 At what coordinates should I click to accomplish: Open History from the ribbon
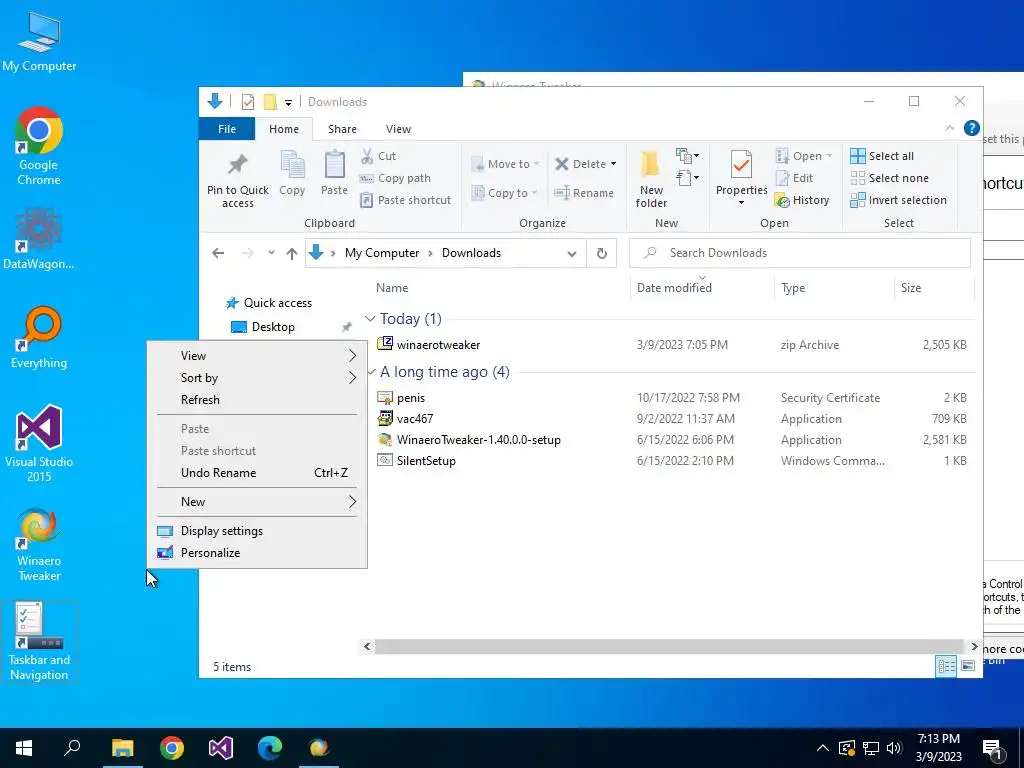pyautogui.click(x=802, y=200)
